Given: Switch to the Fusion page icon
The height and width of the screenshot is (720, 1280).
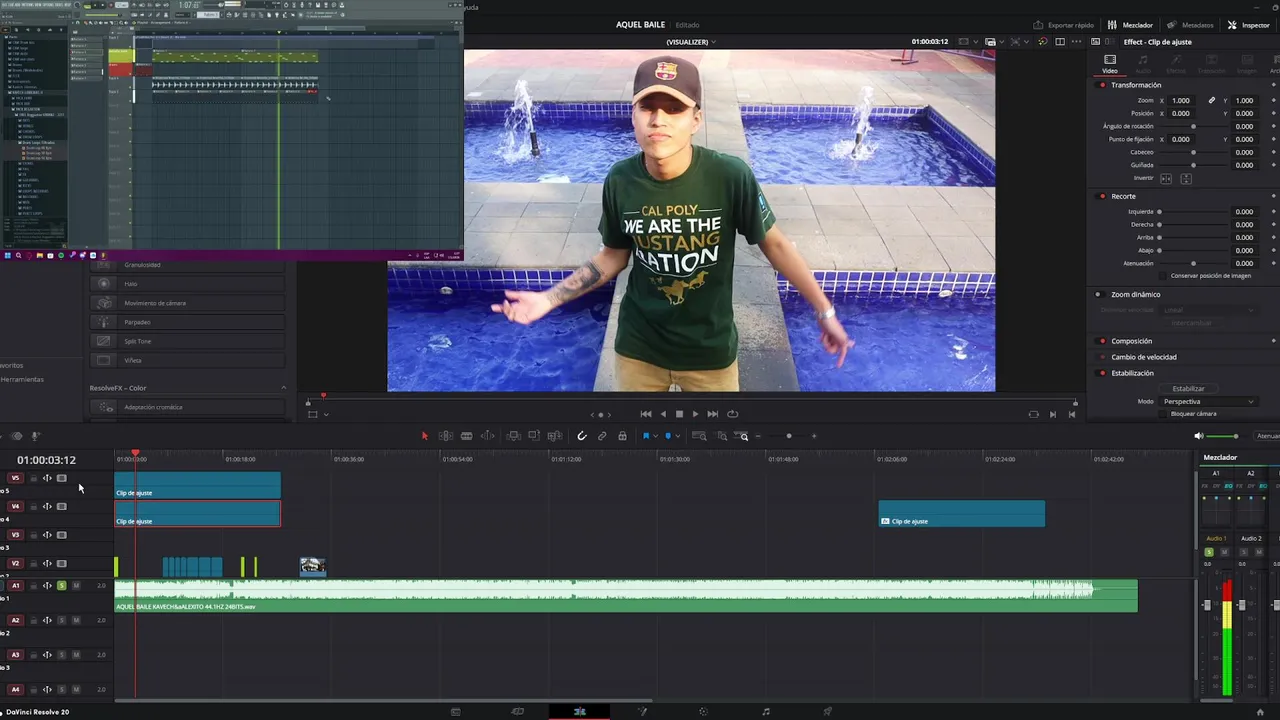Looking at the screenshot, I should 642,712.
